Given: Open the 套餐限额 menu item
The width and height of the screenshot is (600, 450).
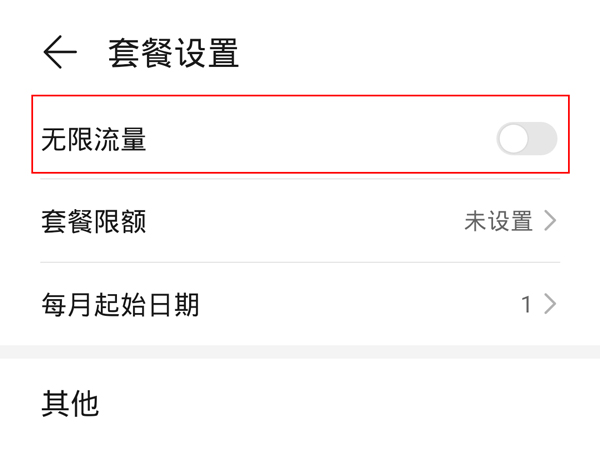Looking at the screenshot, I should click(x=94, y=221).
